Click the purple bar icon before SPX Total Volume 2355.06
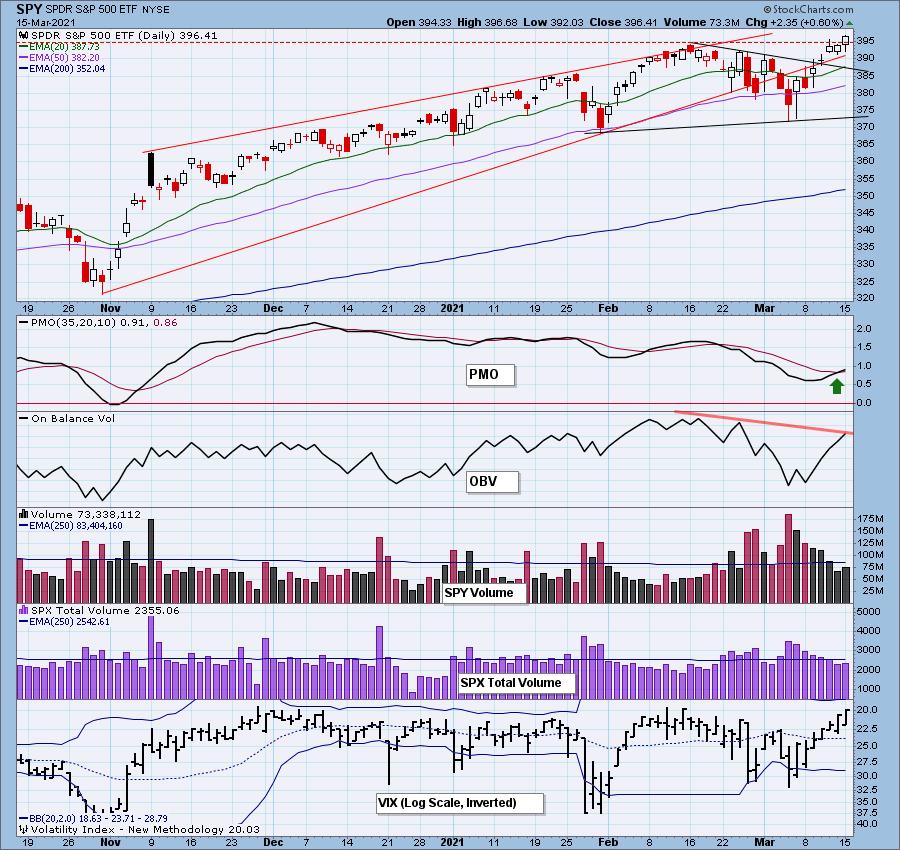Image resolution: width=900 pixels, height=850 pixels. tap(24, 610)
